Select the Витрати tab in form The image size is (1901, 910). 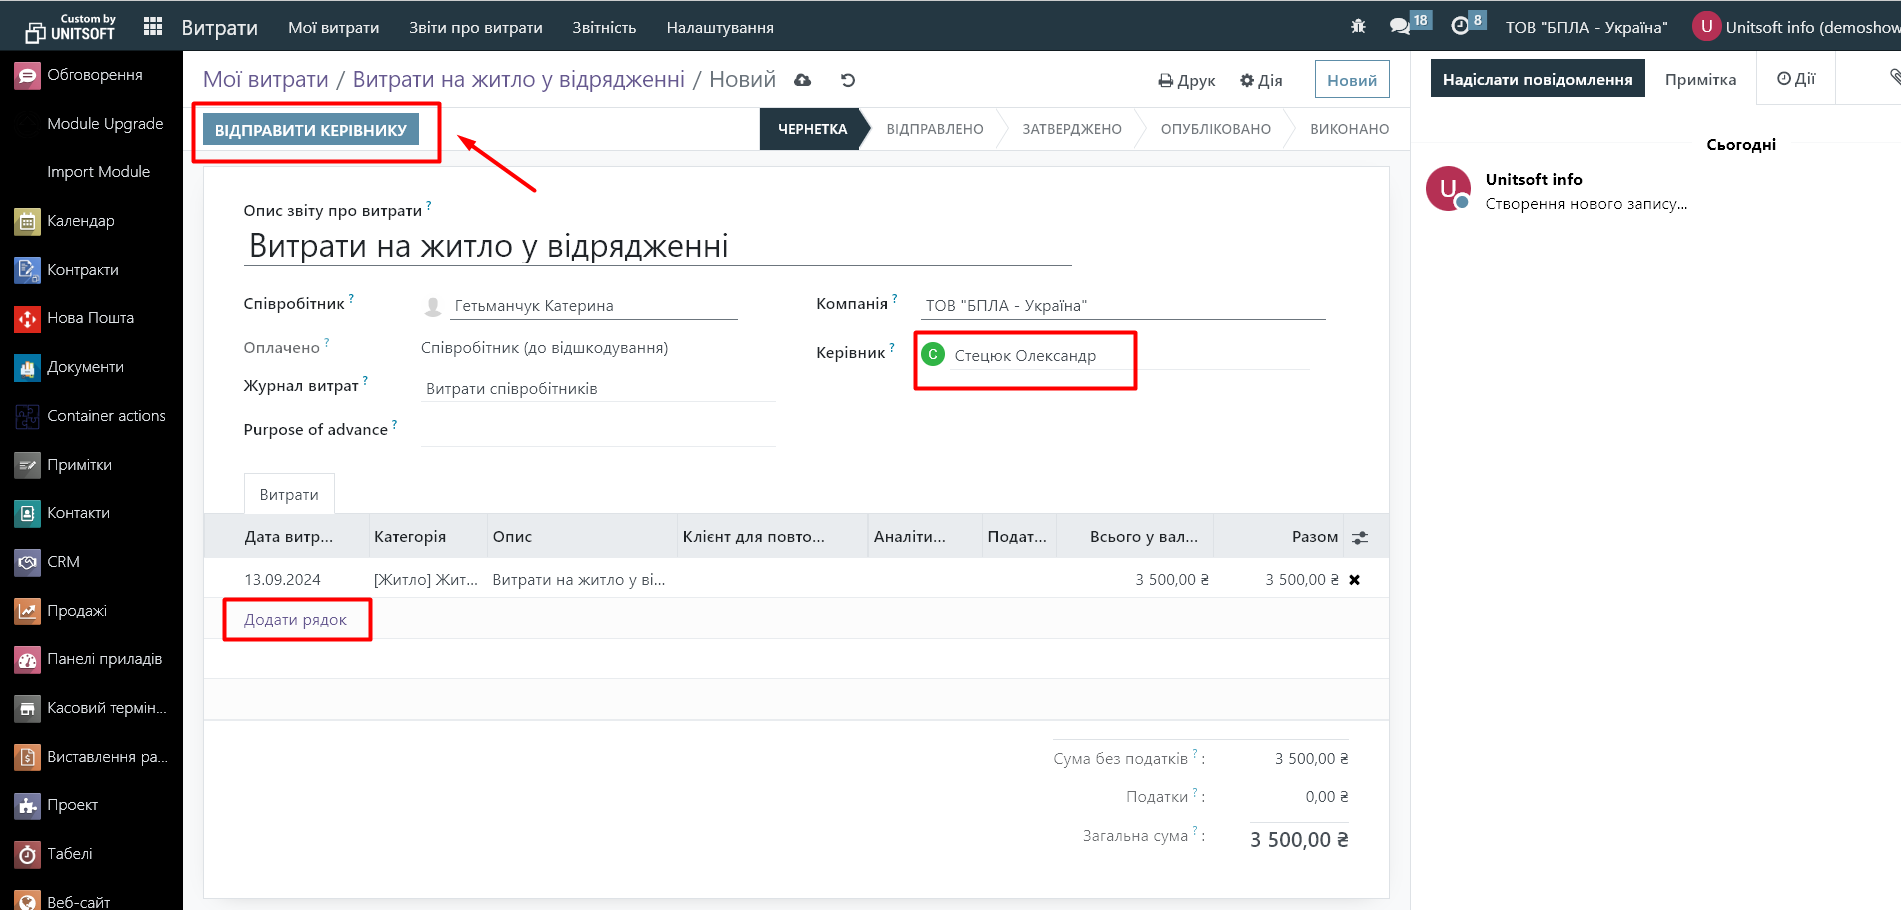pos(289,495)
